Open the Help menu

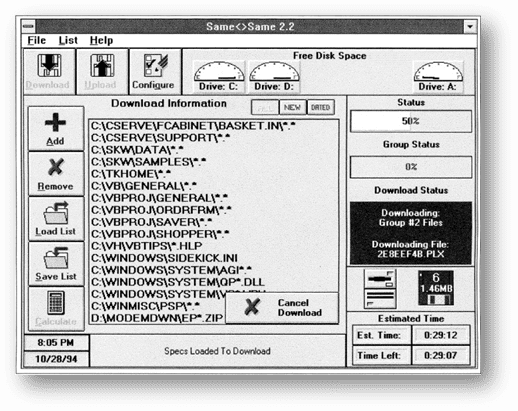coord(101,40)
